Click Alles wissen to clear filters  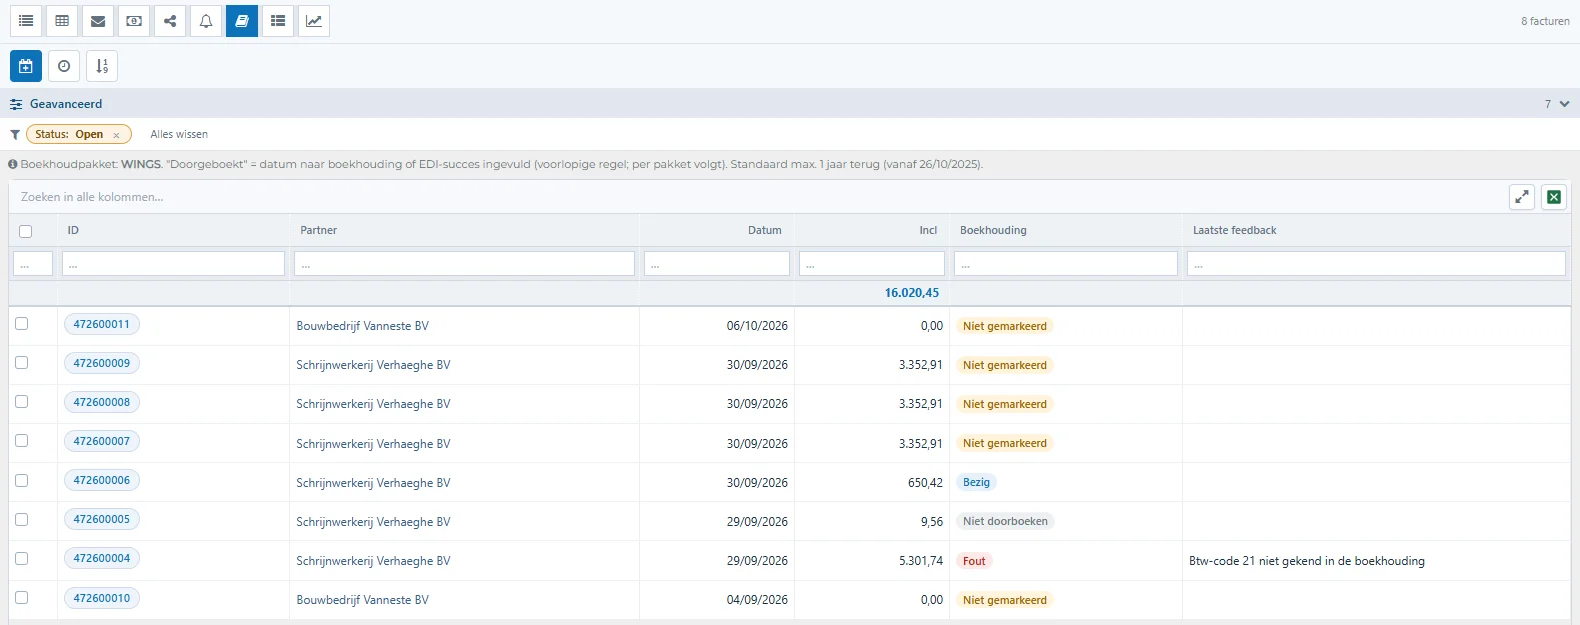[x=179, y=134]
